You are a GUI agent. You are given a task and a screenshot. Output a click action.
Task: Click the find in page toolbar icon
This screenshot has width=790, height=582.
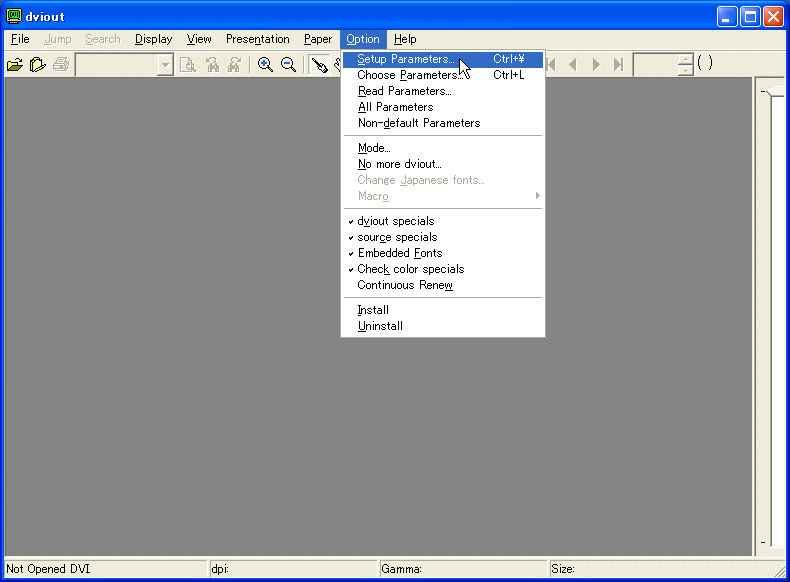187,65
